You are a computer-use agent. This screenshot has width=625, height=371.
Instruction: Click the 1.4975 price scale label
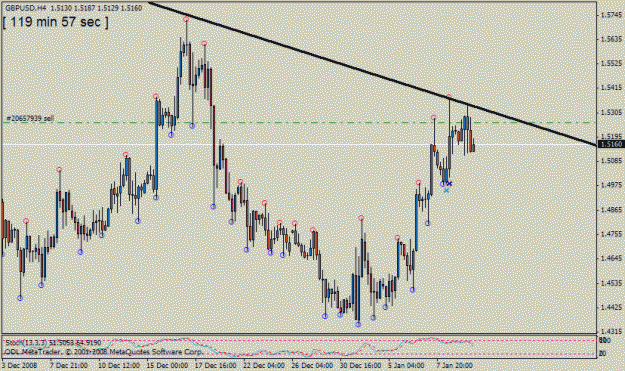coord(611,185)
